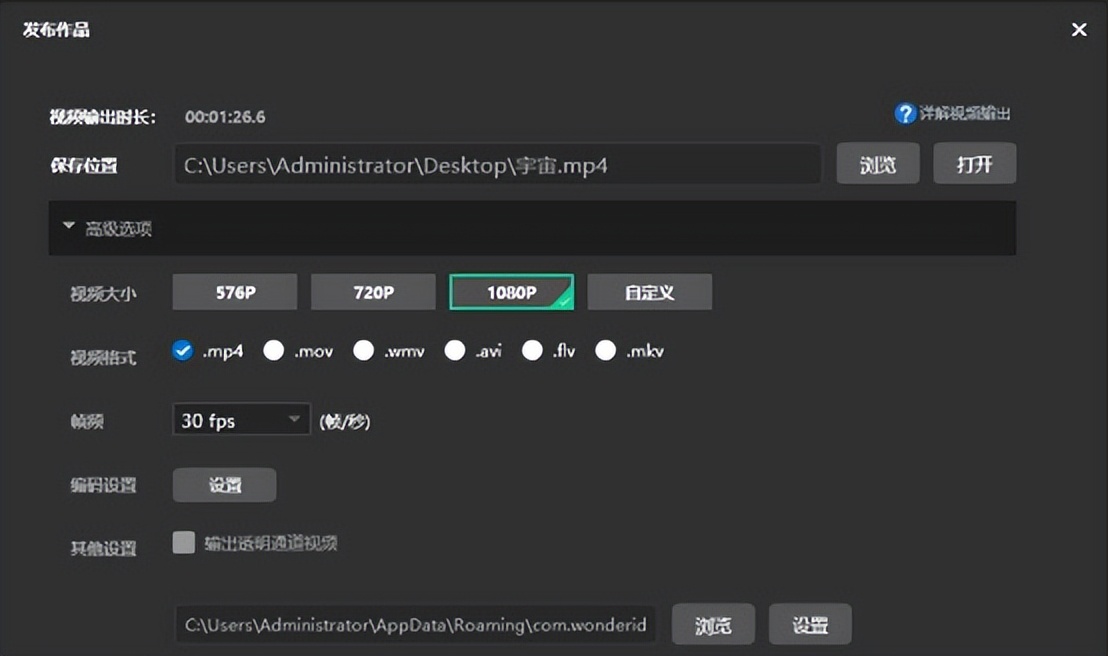The image size is (1108, 656).
Task: Choose 自定义 custom video size
Action: 650,291
